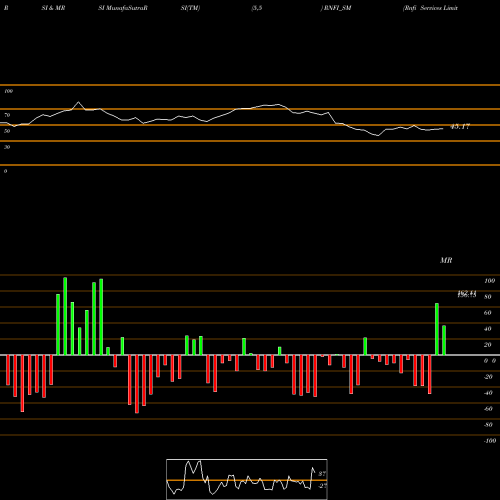
Task: Click the MR axis label 40
Action: [488, 329]
